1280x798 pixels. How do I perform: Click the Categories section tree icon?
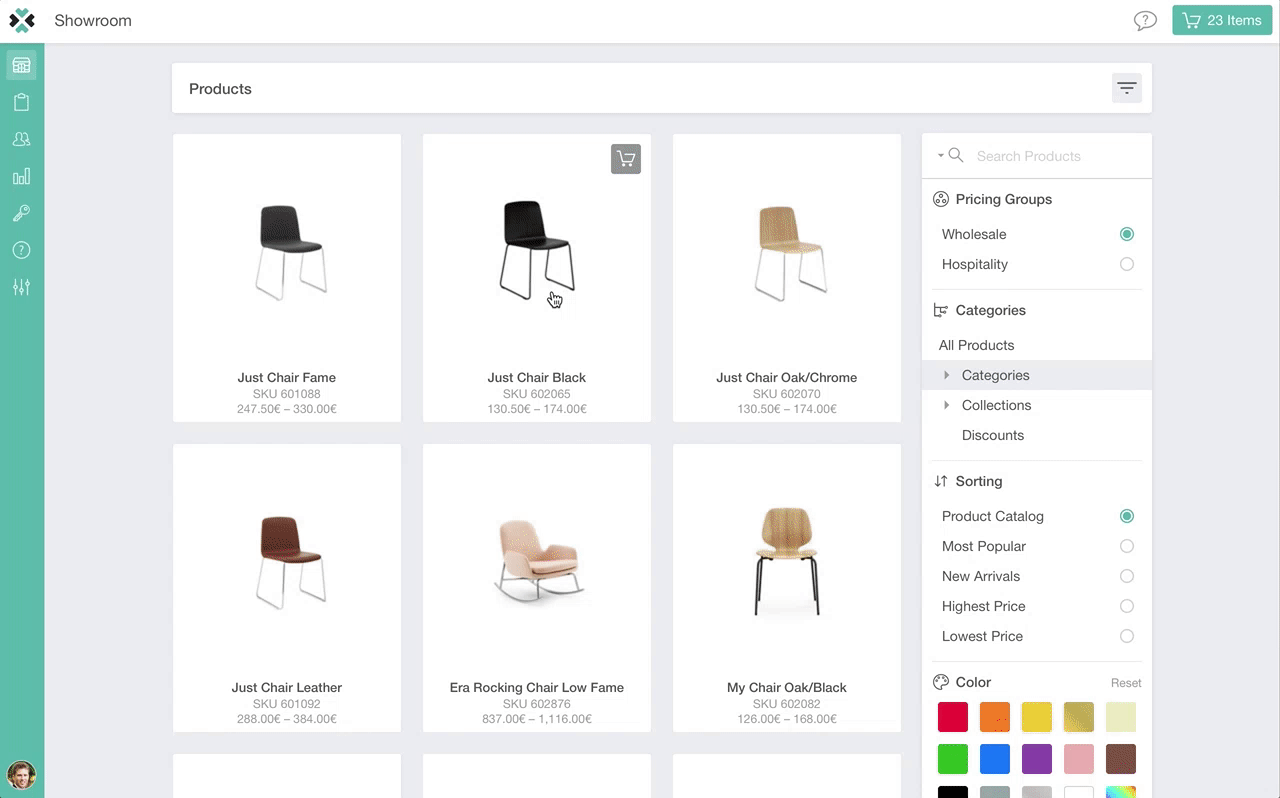[x=940, y=310]
